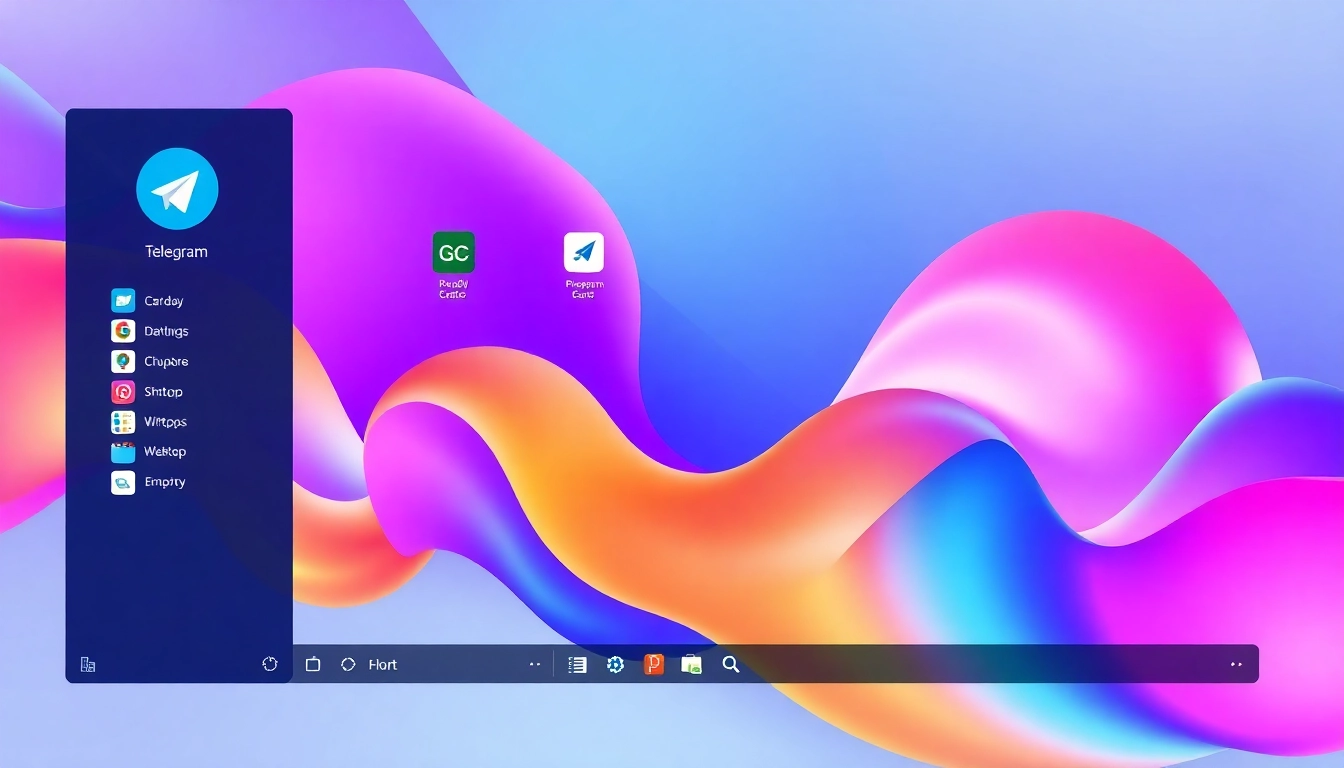Launch the orange P app in taskbar
This screenshot has width=1344, height=768.
tap(654, 664)
